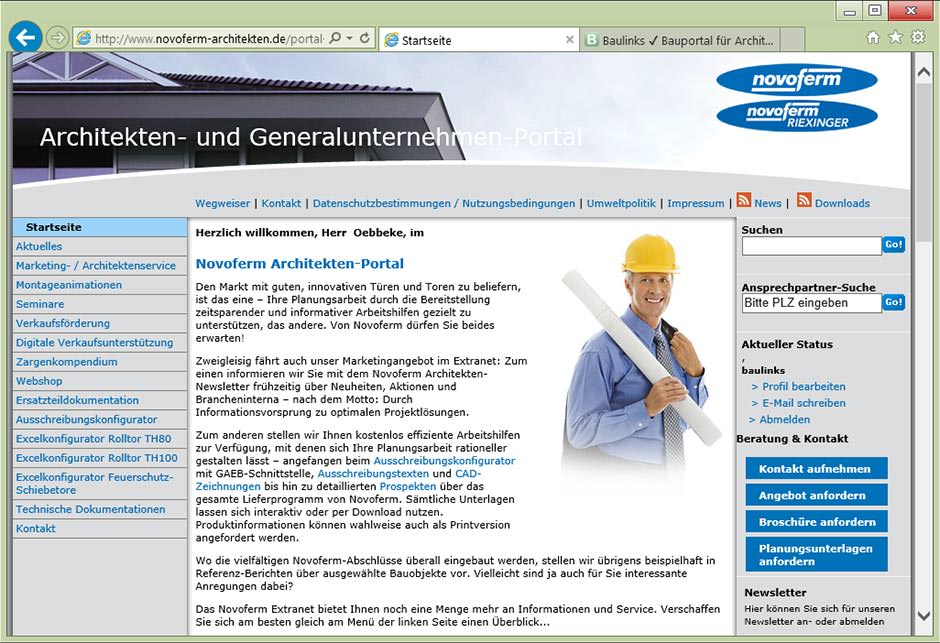Open the top Kontakt link
Image resolution: width=940 pixels, height=643 pixels.
[x=281, y=203]
